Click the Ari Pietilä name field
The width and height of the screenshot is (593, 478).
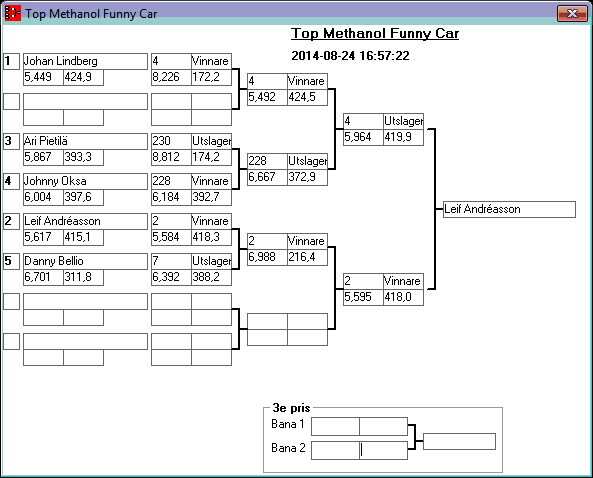click(85, 141)
